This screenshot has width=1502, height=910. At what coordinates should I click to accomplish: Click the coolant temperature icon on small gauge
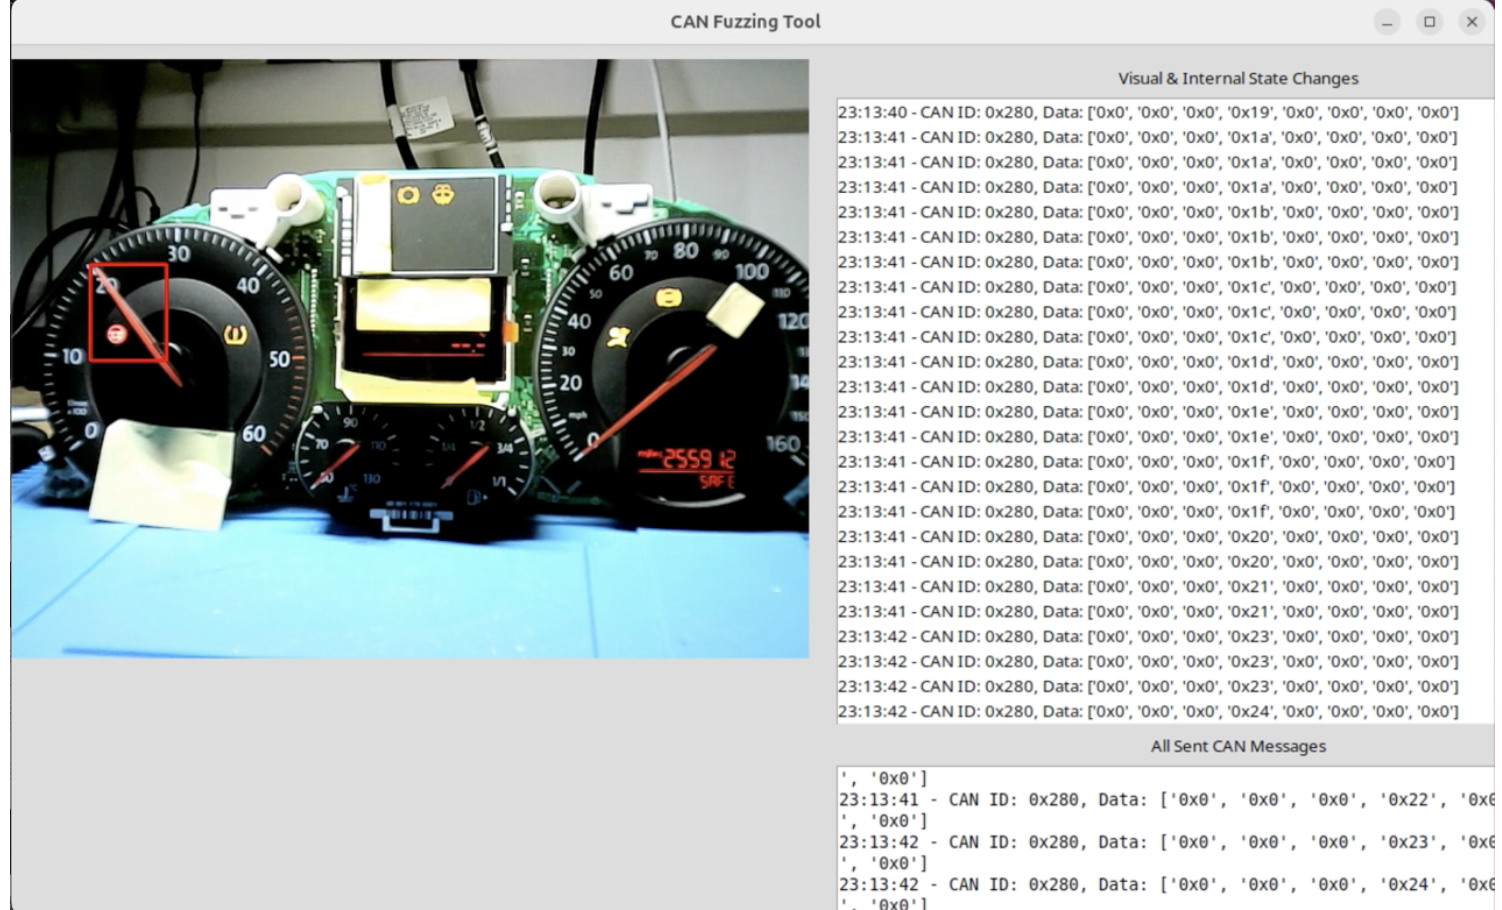[346, 494]
